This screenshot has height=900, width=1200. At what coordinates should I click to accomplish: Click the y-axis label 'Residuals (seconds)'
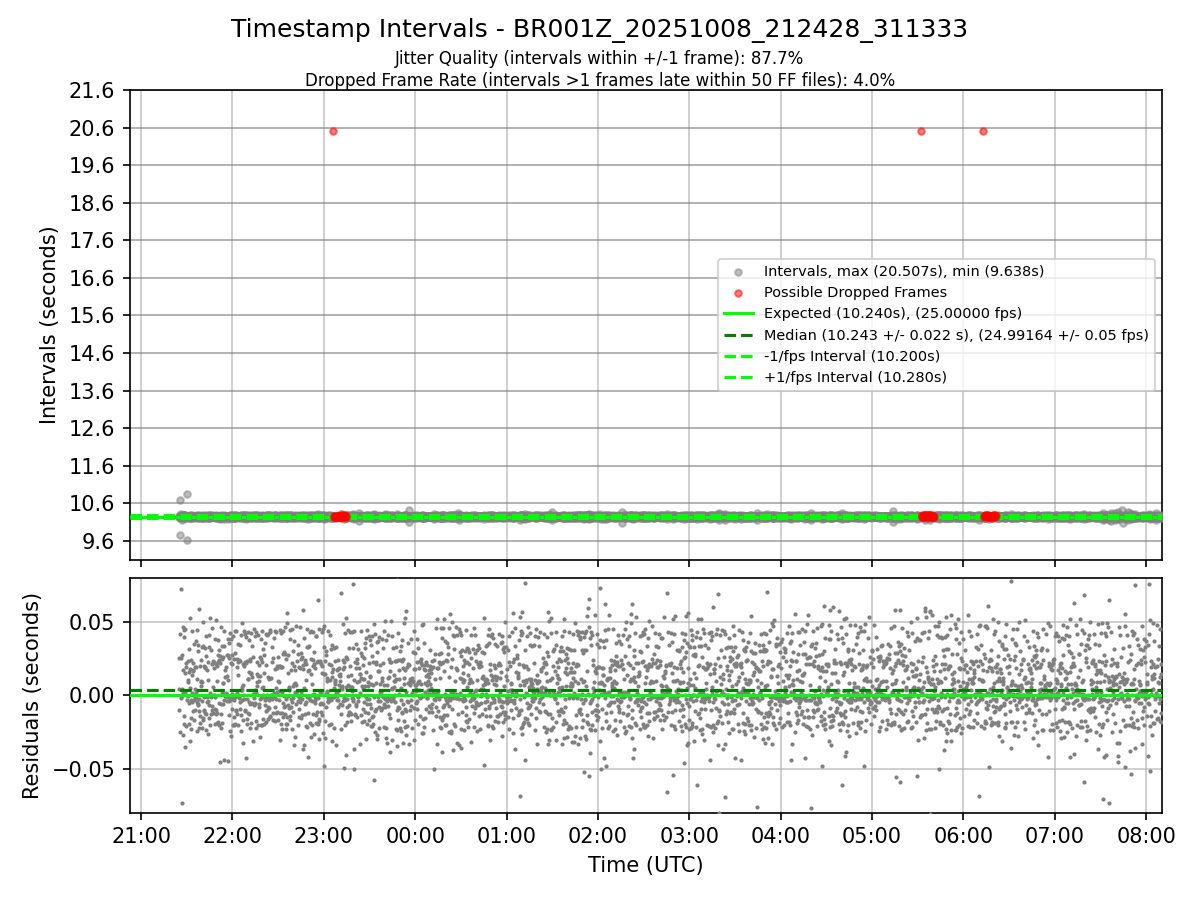click(x=32, y=696)
